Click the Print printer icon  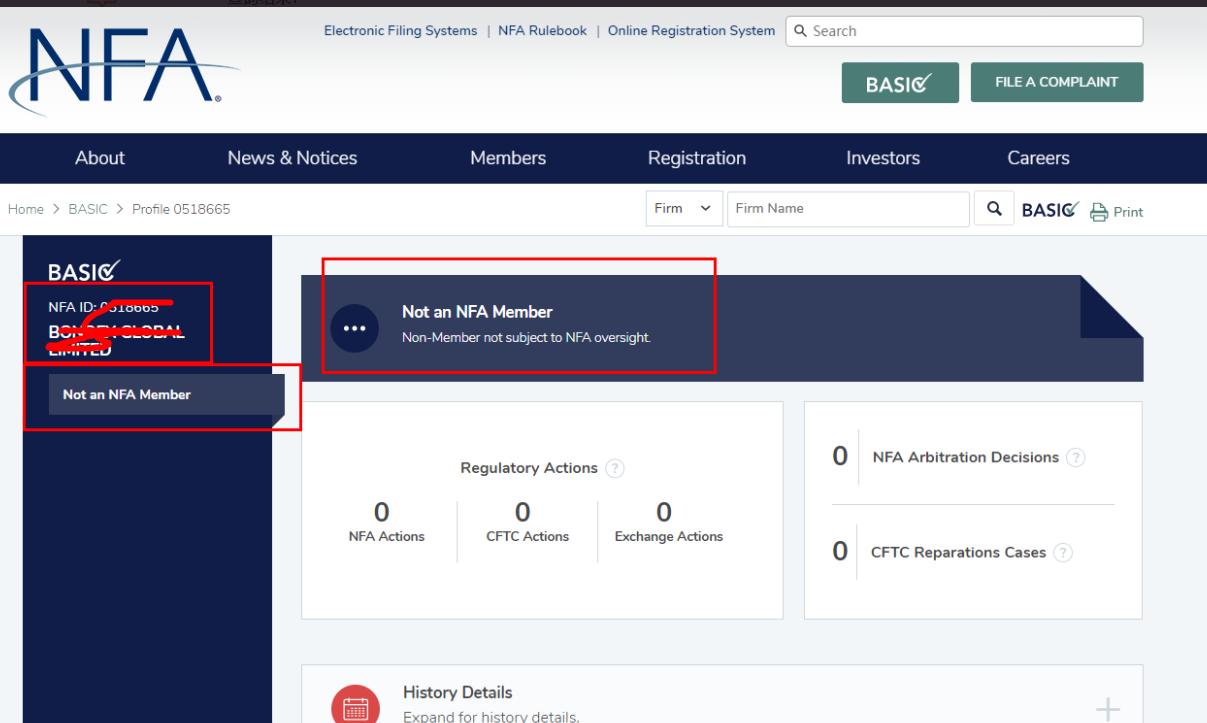click(x=1102, y=211)
